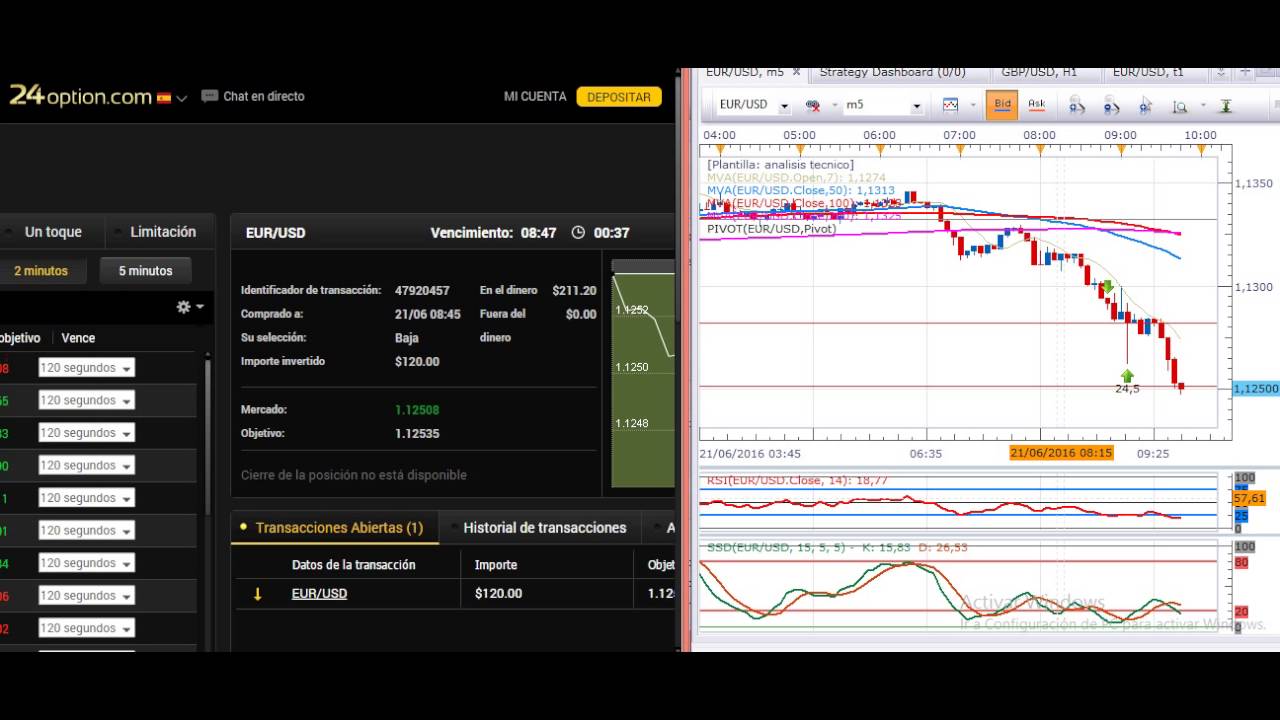Click the green down arrow on the chart
The width and height of the screenshot is (1280, 720).
(x=1107, y=287)
